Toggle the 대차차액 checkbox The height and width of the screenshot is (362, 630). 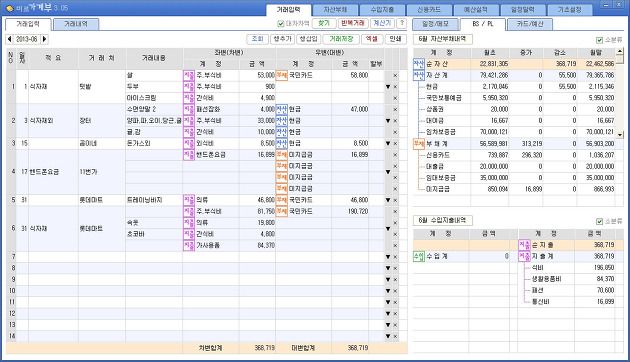point(281,24)
